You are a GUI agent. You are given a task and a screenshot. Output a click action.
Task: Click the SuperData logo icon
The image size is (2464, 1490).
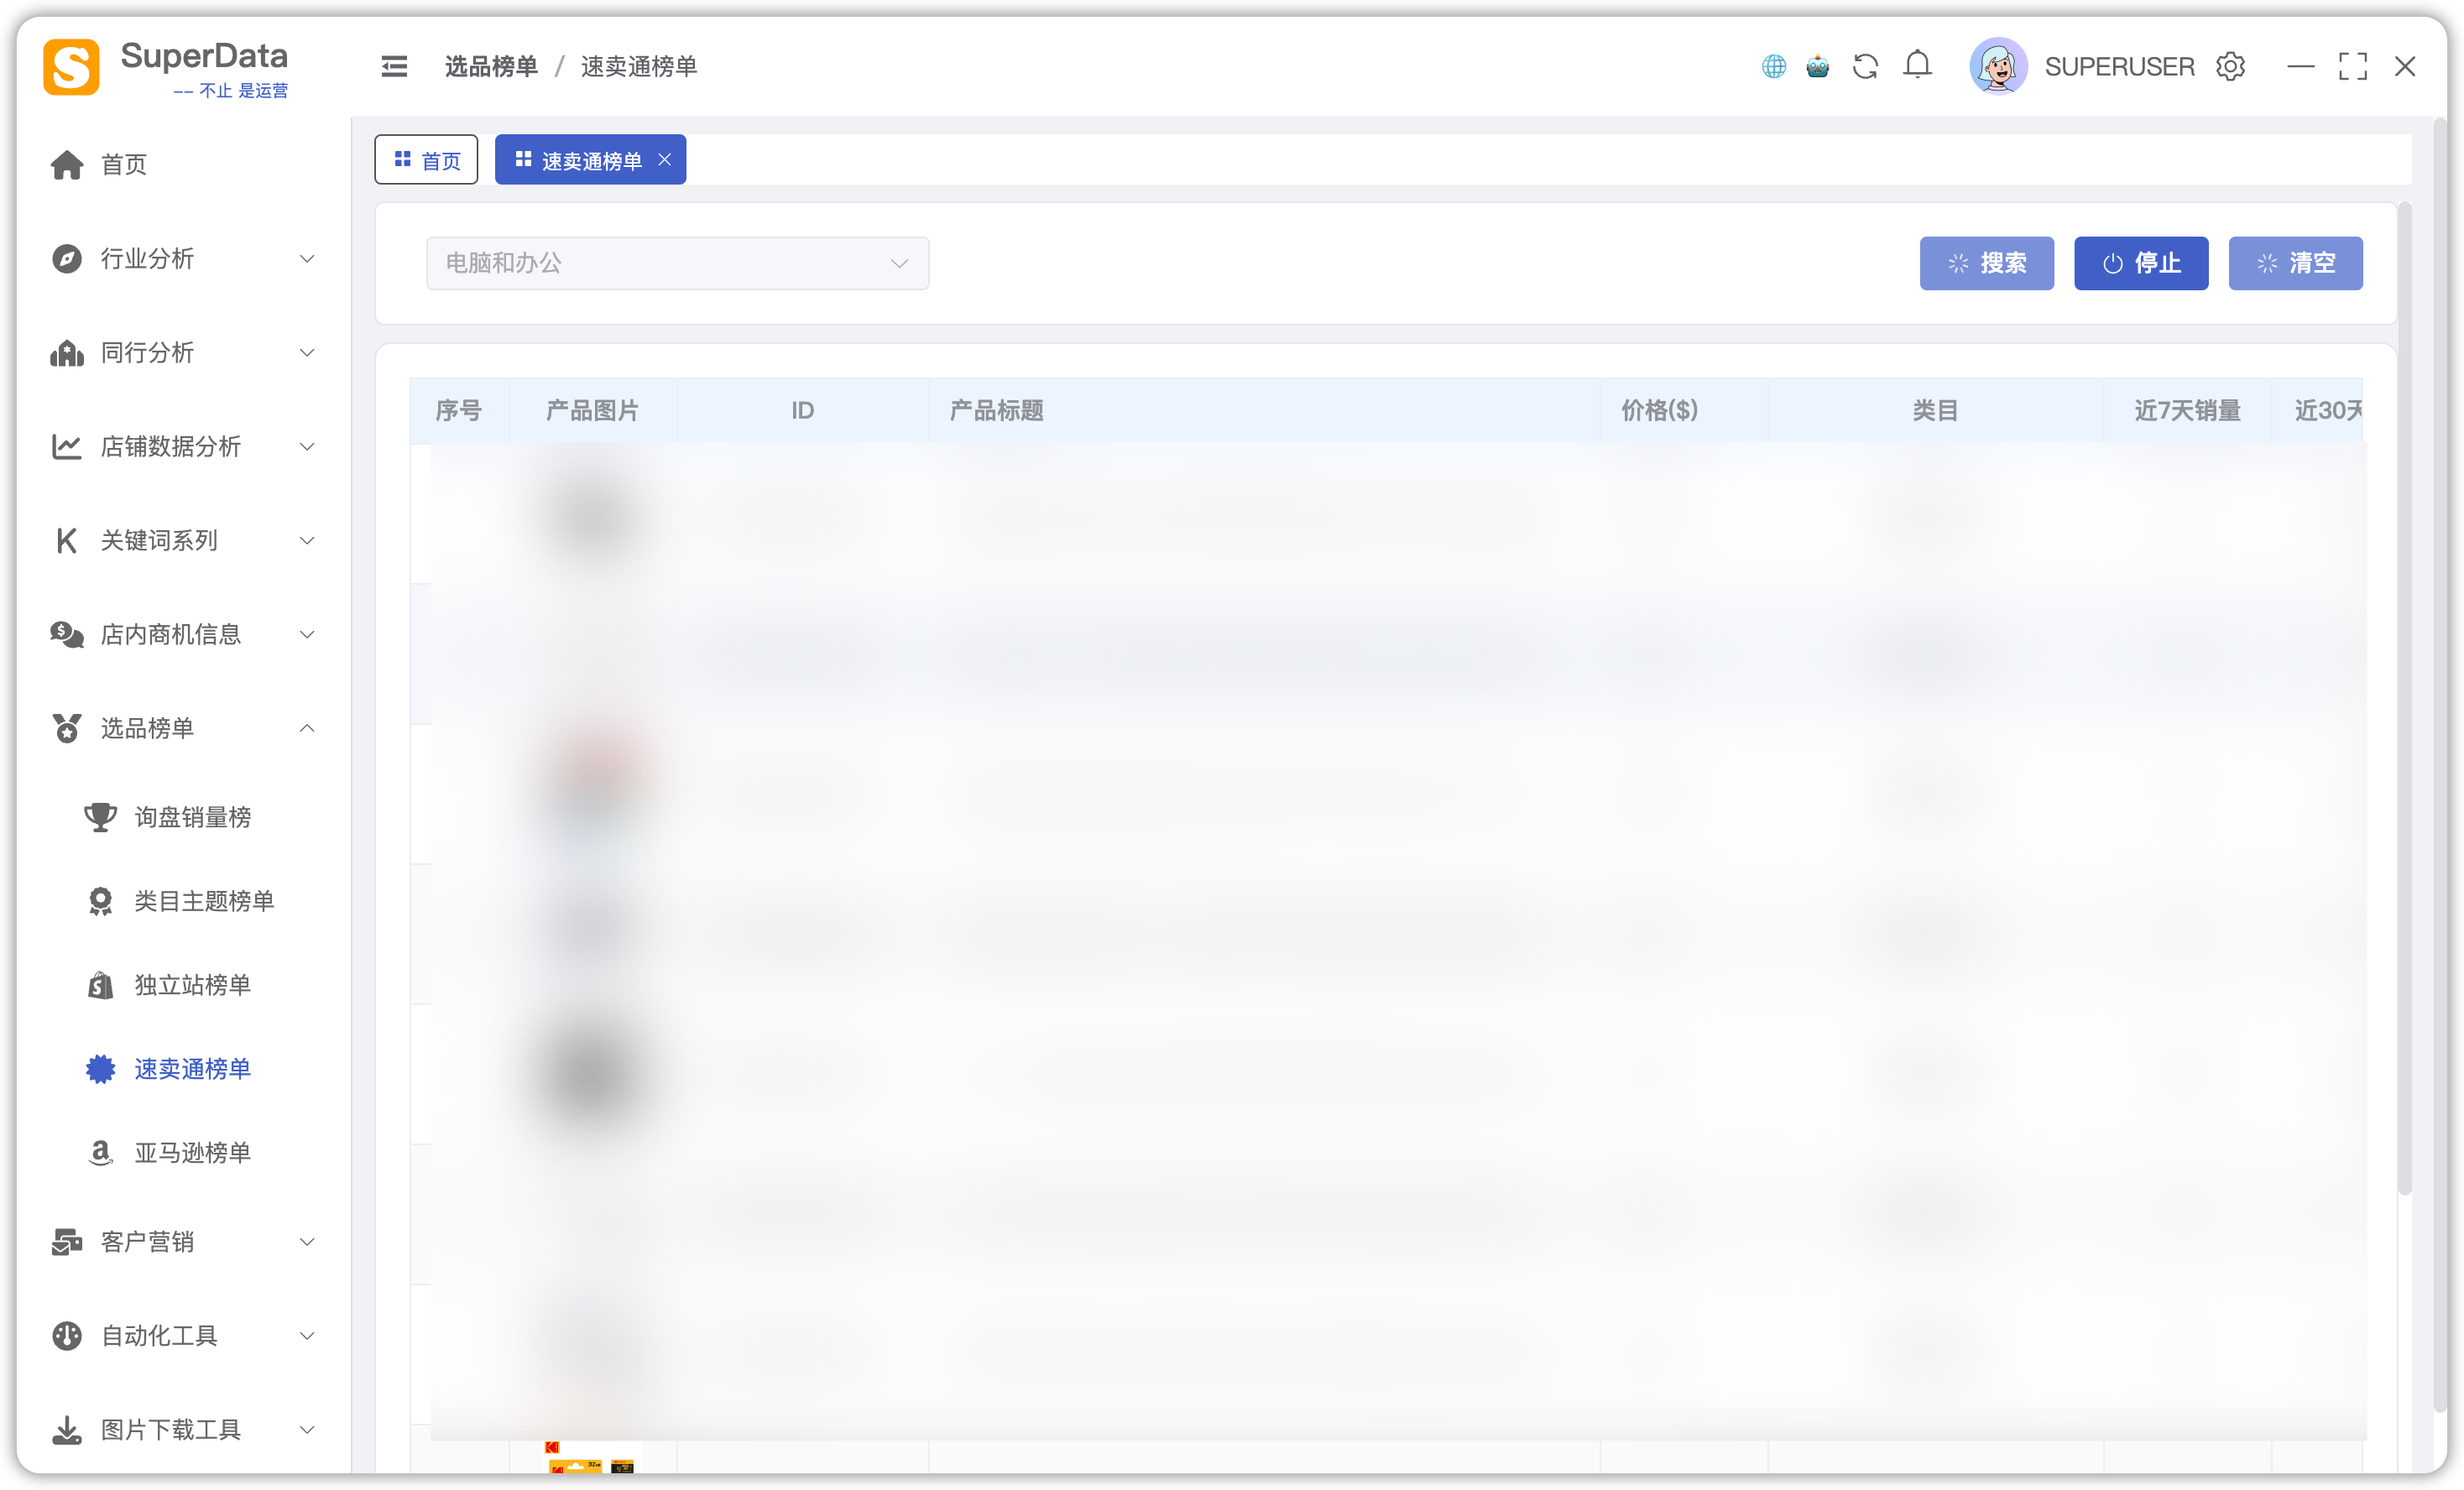(71, 67)
